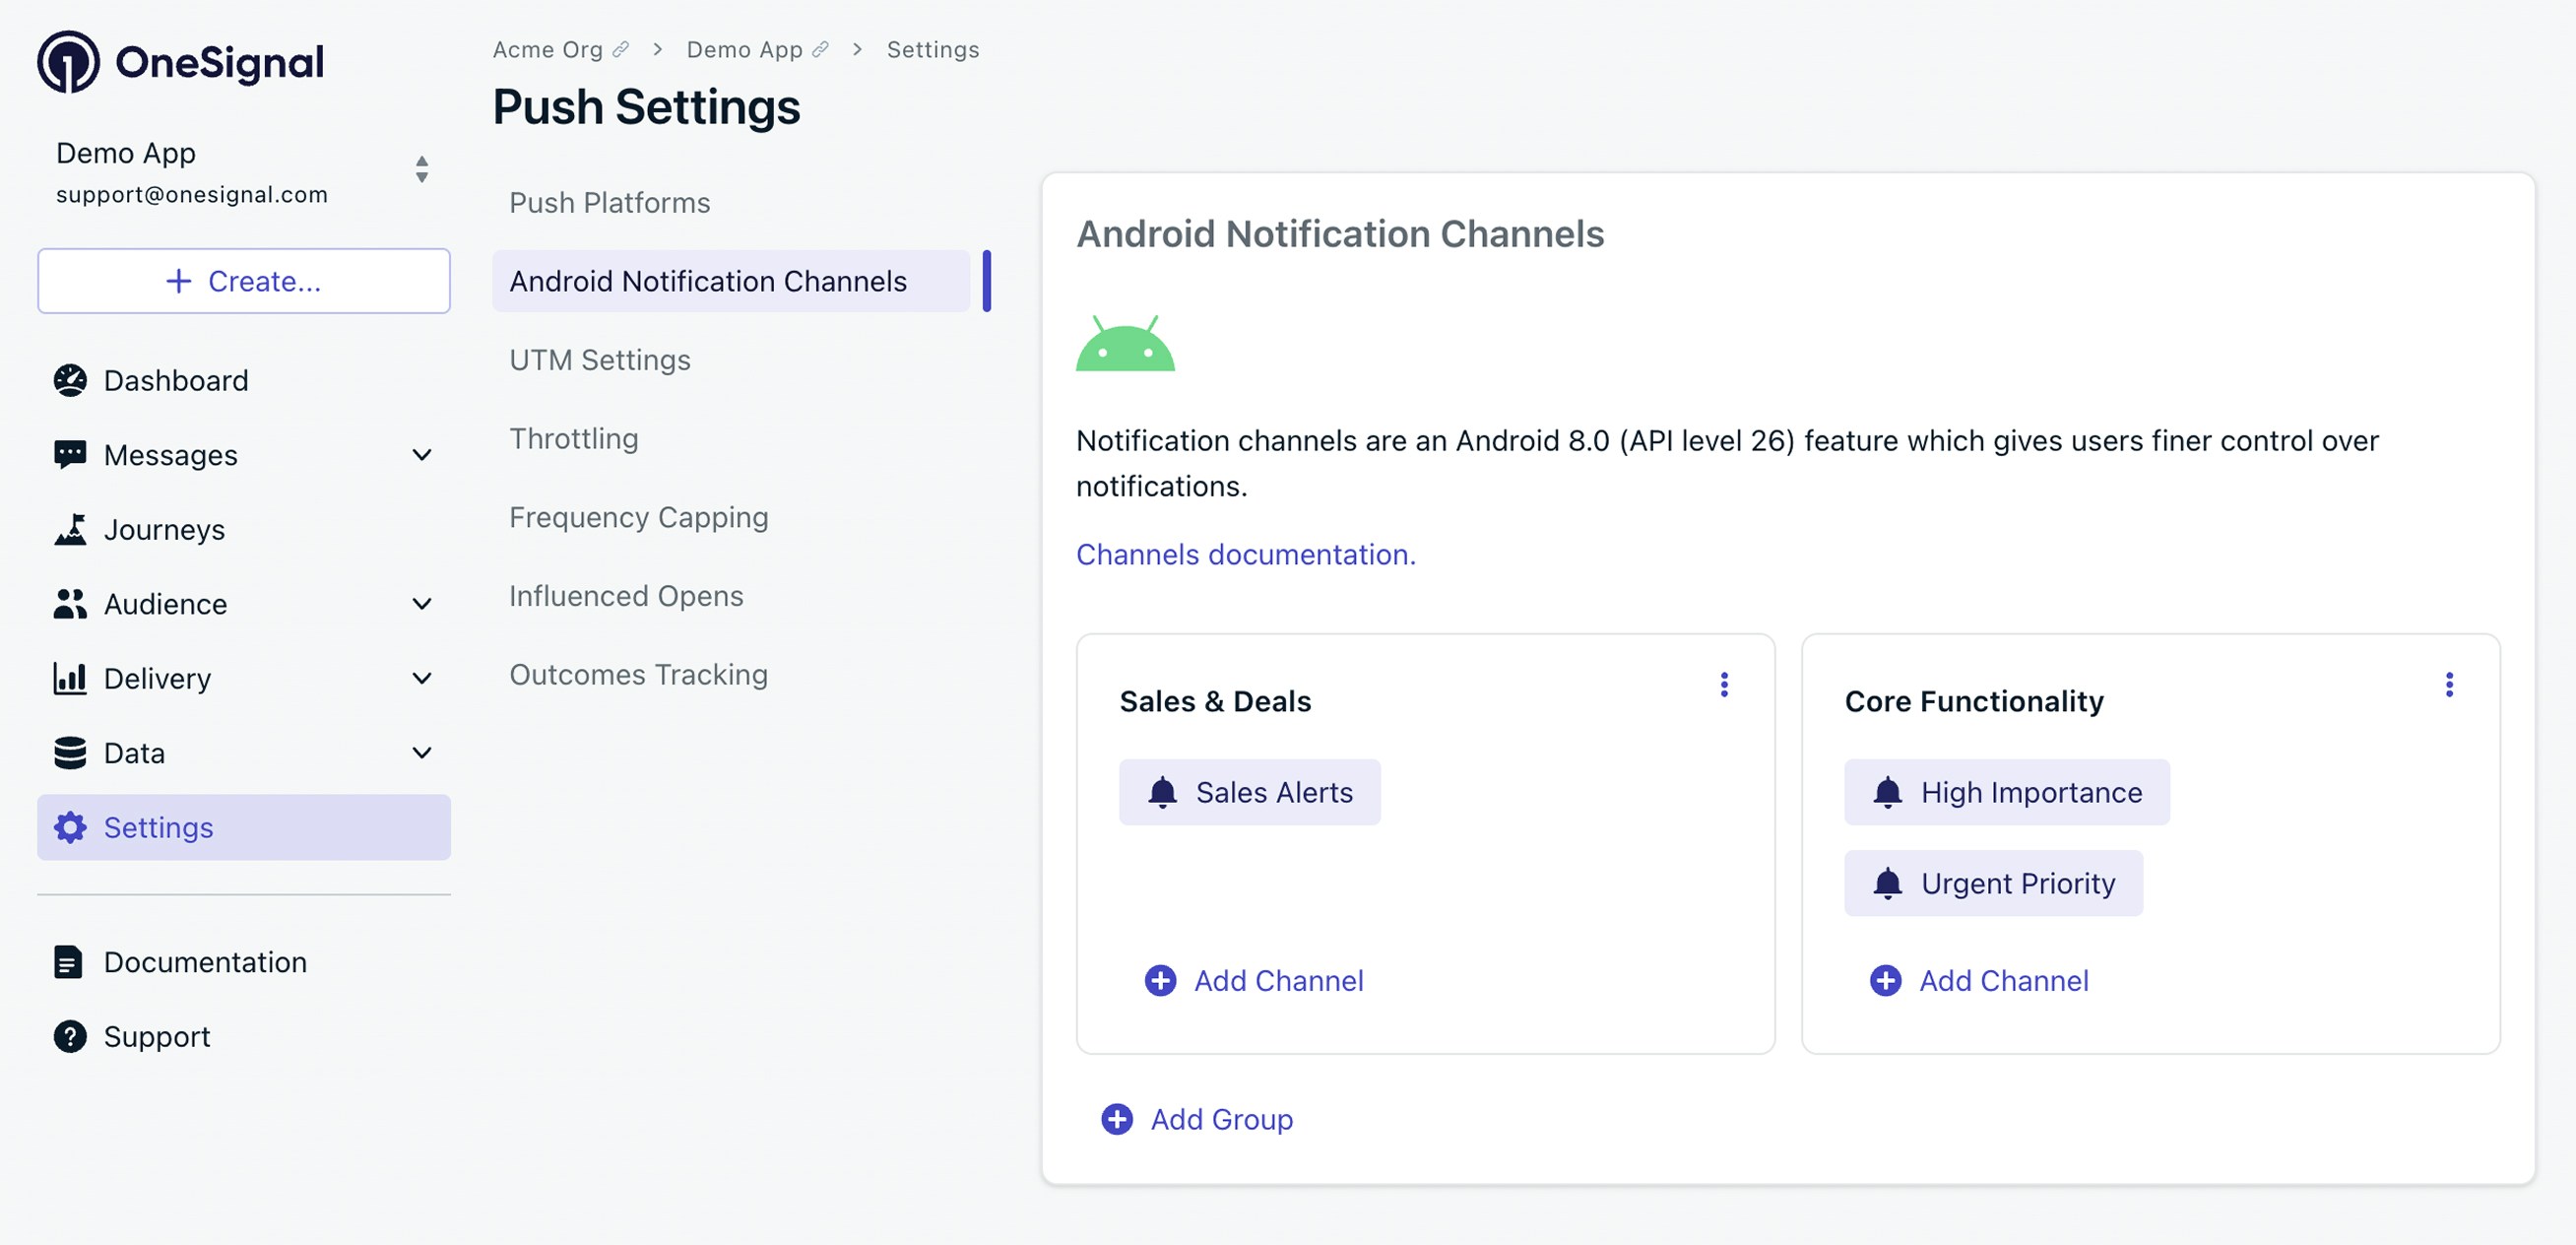This screenshot has height=1245, width=2576.
Task: Open the Dashboard gauge icon
Action: (69, 380)
